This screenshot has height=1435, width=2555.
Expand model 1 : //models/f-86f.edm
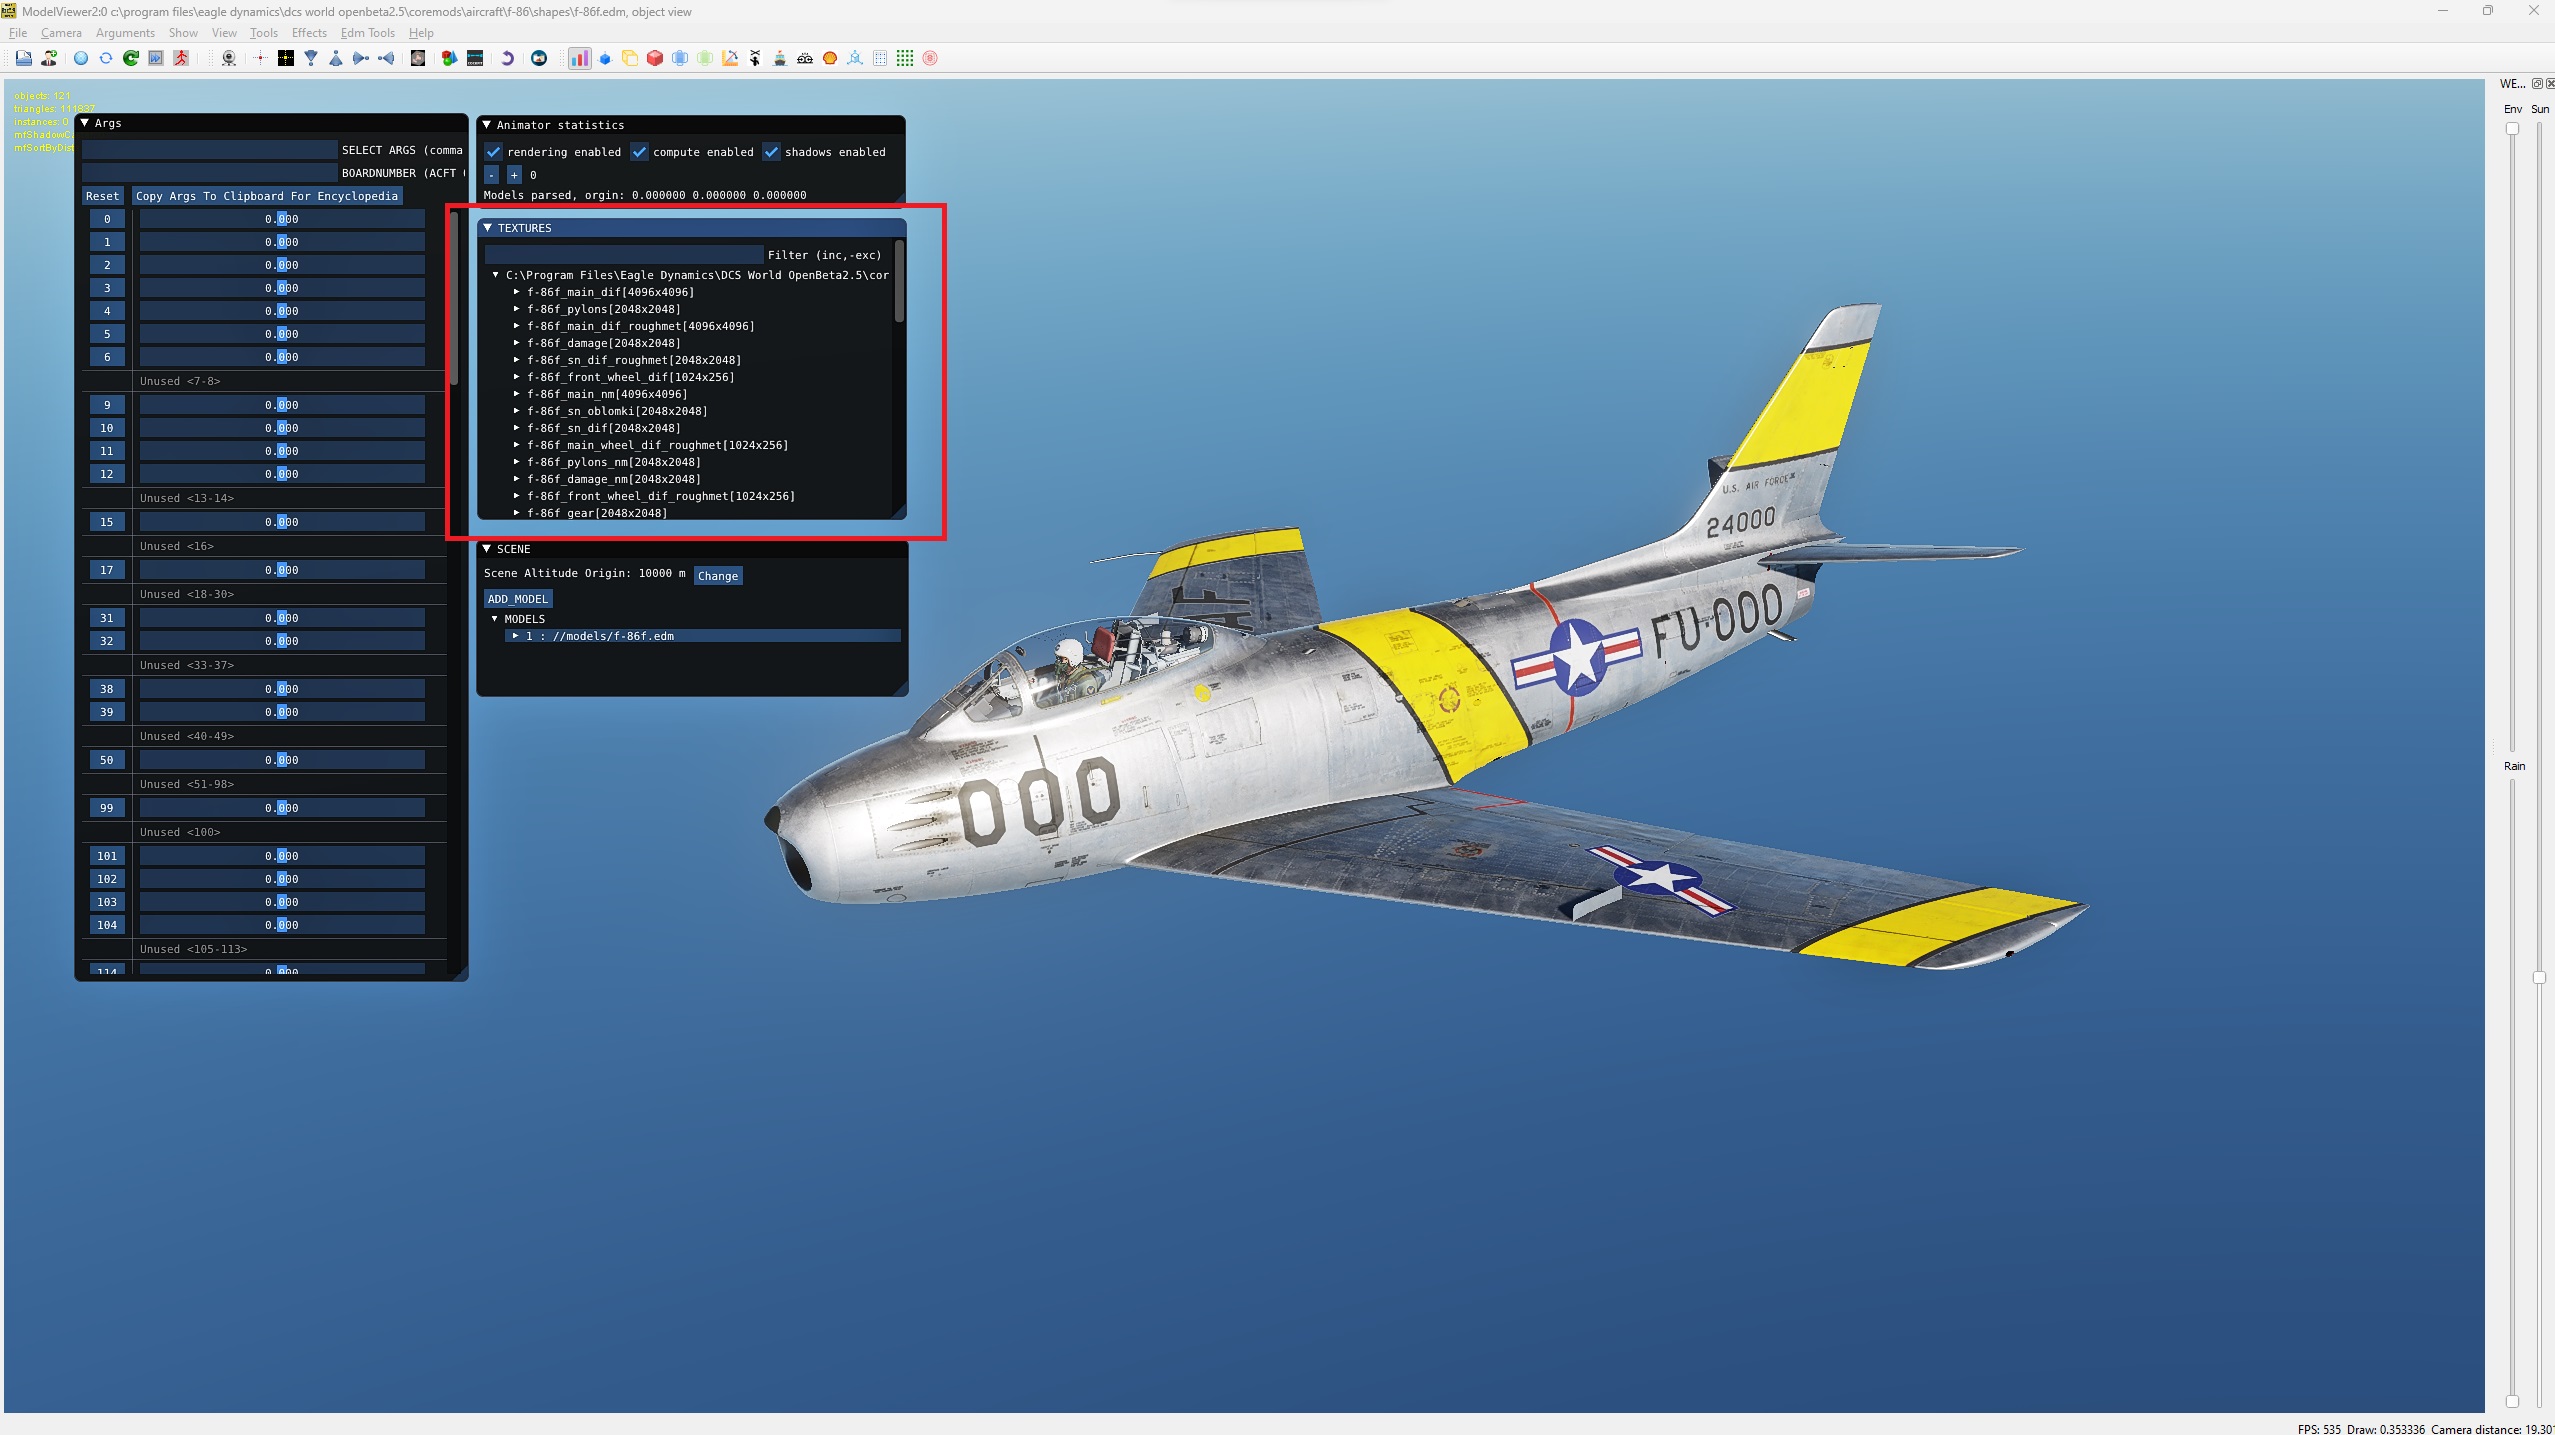(516, 636)
